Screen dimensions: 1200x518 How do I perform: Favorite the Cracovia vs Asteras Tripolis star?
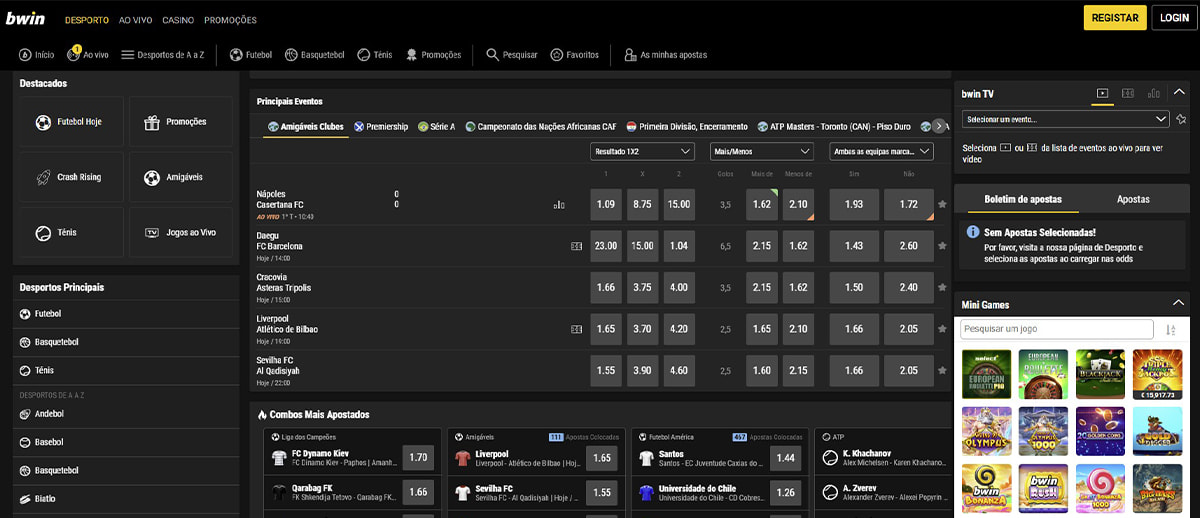pyautogui.click(x=942, y=287)
